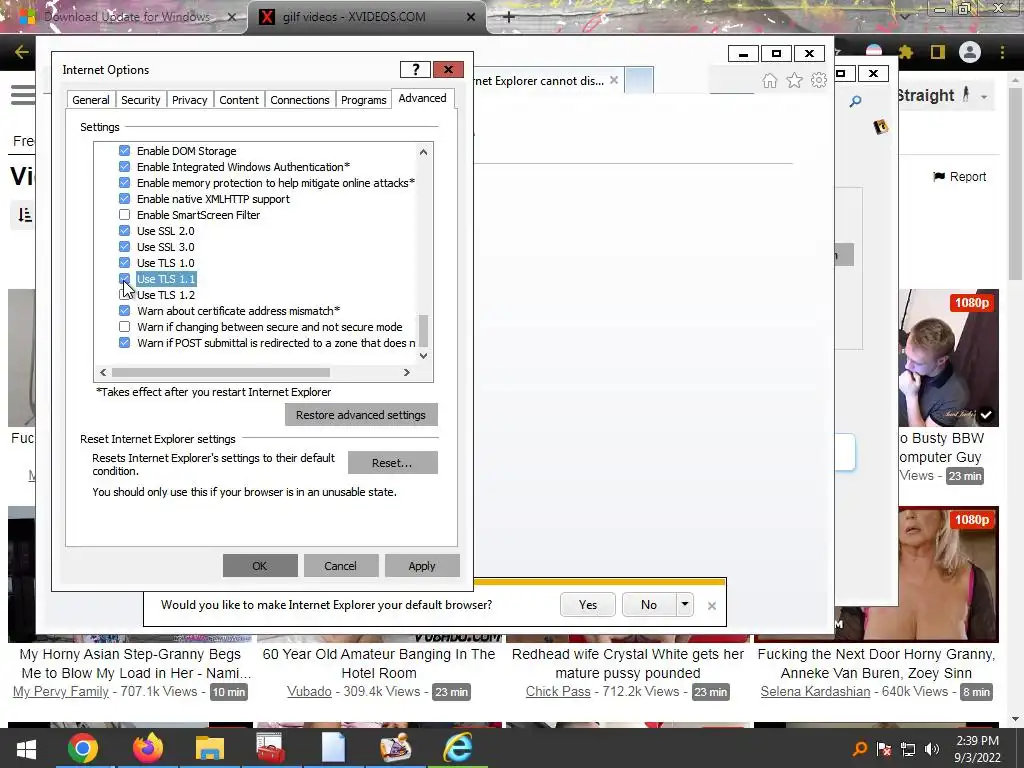Click the Report link on Chrome page
The width and height of the screenshot is (1024, 768).
[959, 176]
